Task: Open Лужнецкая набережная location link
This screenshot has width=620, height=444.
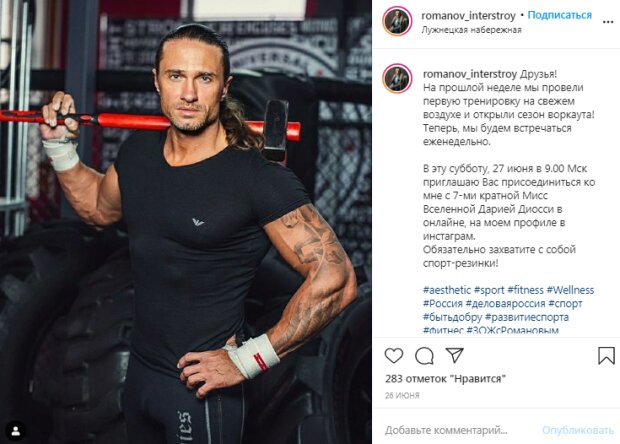Action: [471, 30]
